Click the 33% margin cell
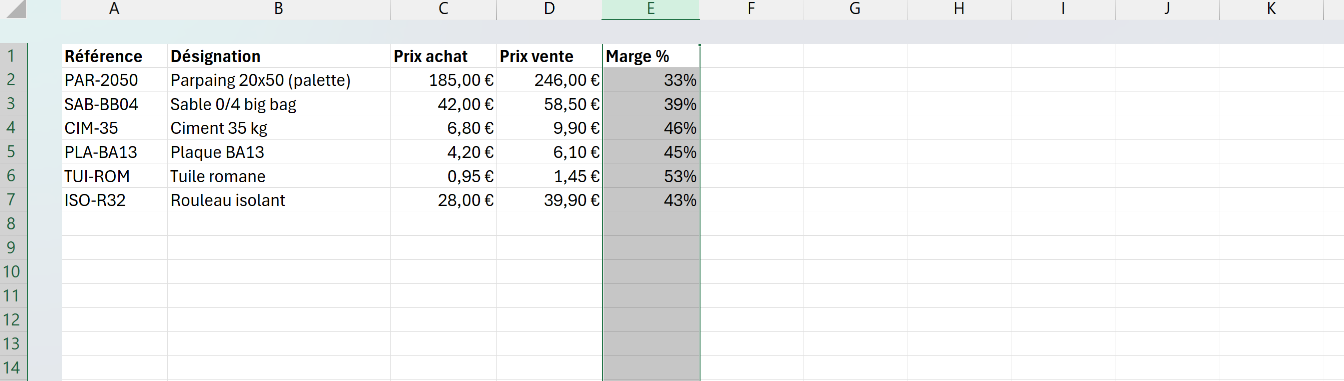 (x=651, y=80)
